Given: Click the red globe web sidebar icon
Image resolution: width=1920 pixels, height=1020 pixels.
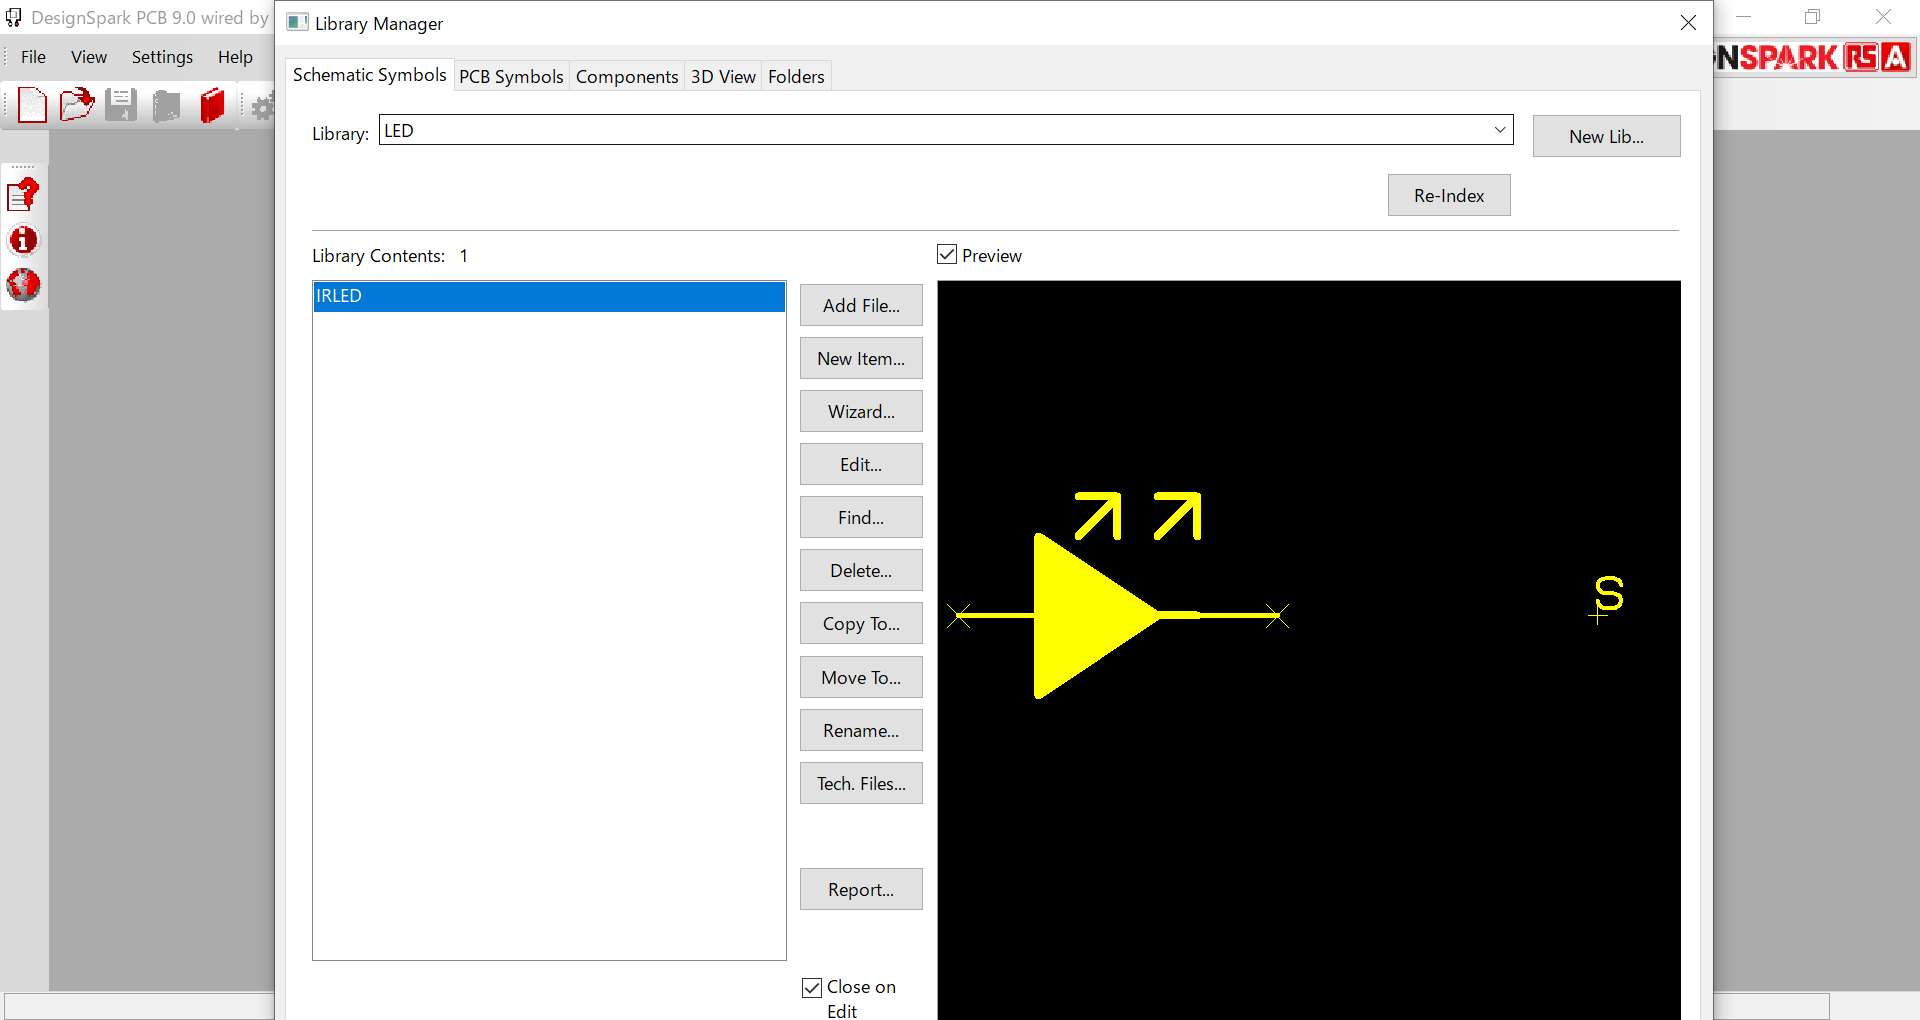Looking at the screenshot, I should pyautogui.click(x=23, y=285).
